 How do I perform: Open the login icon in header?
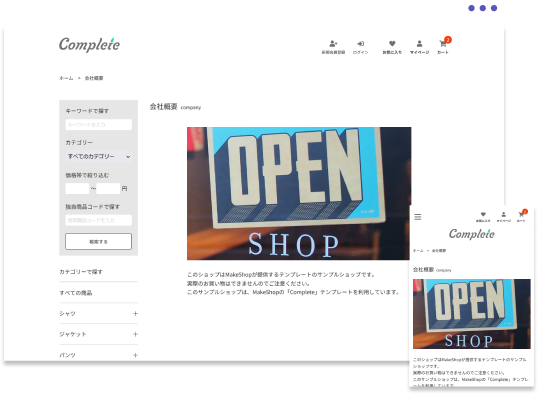tap(360, 44)
